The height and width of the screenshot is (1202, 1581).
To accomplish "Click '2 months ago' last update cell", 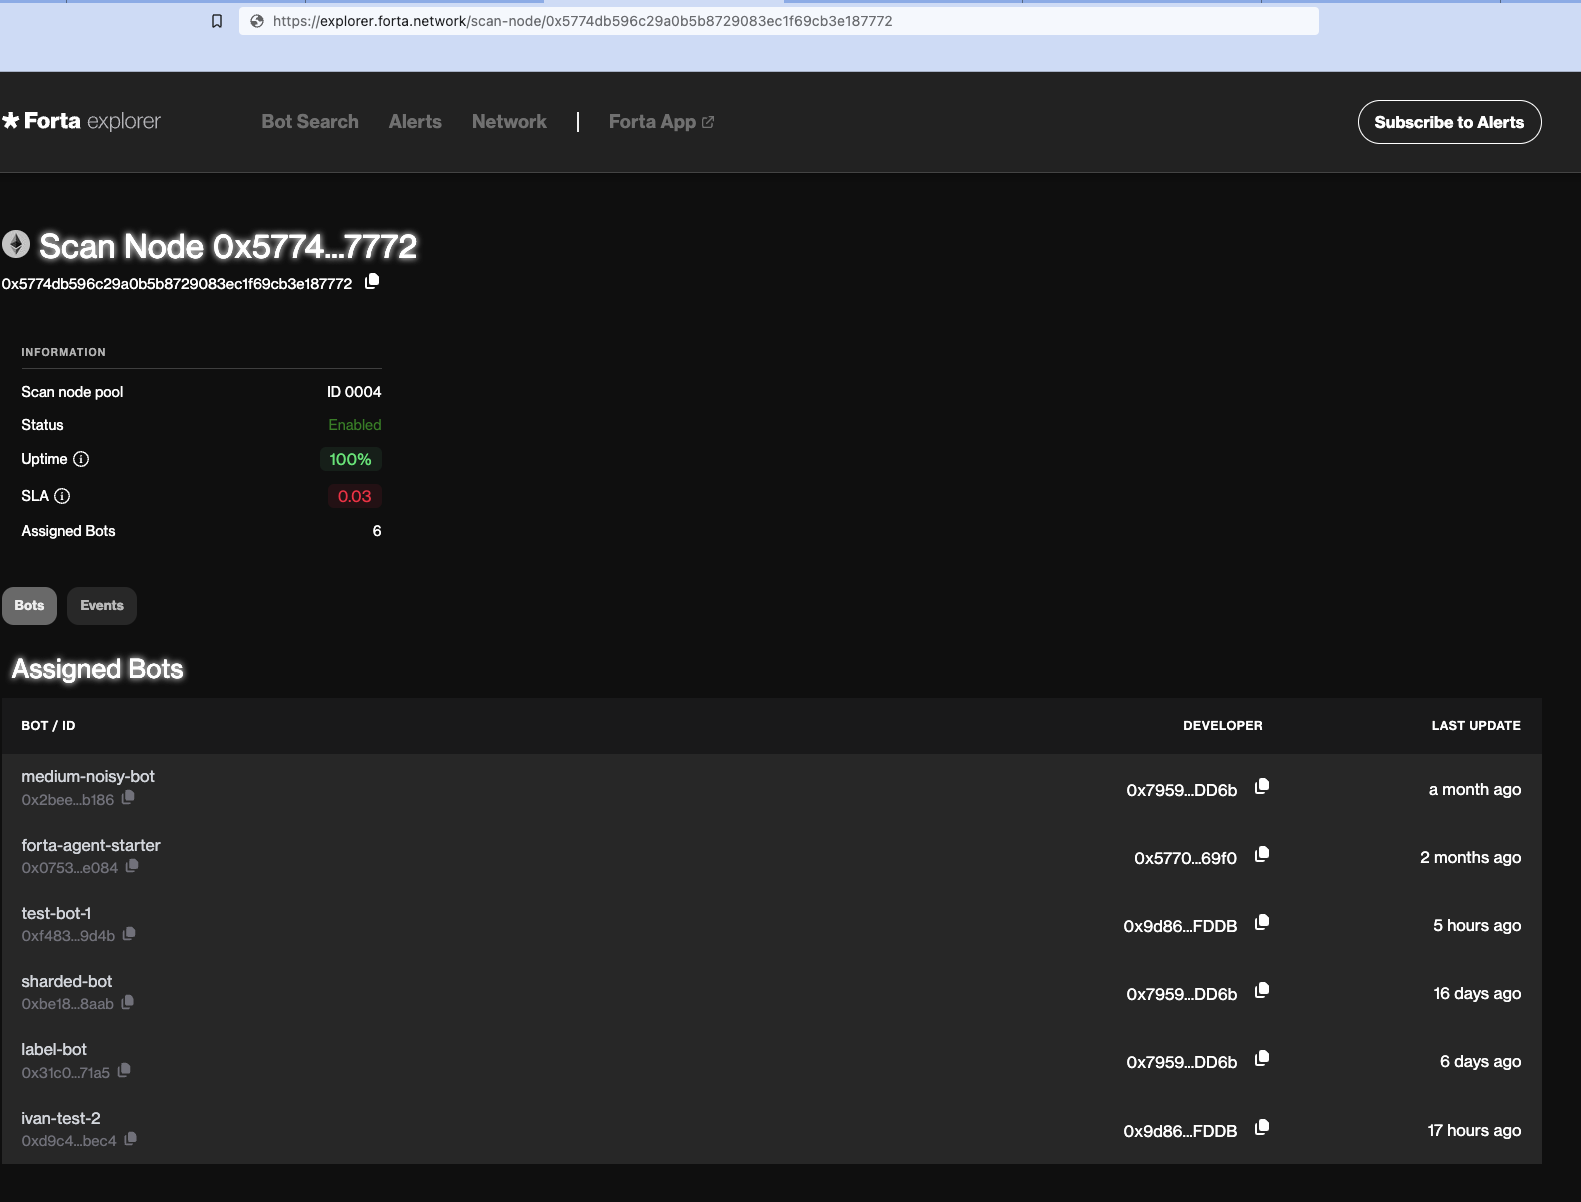I will tap(1470, 858).
